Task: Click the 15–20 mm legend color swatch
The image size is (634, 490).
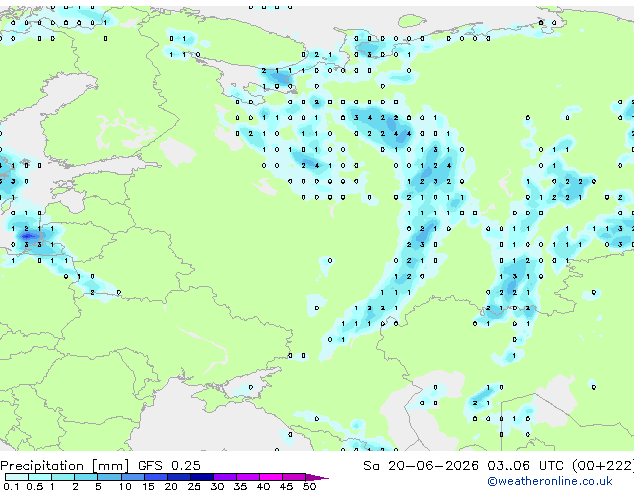Action: click(x=155, y=477)
